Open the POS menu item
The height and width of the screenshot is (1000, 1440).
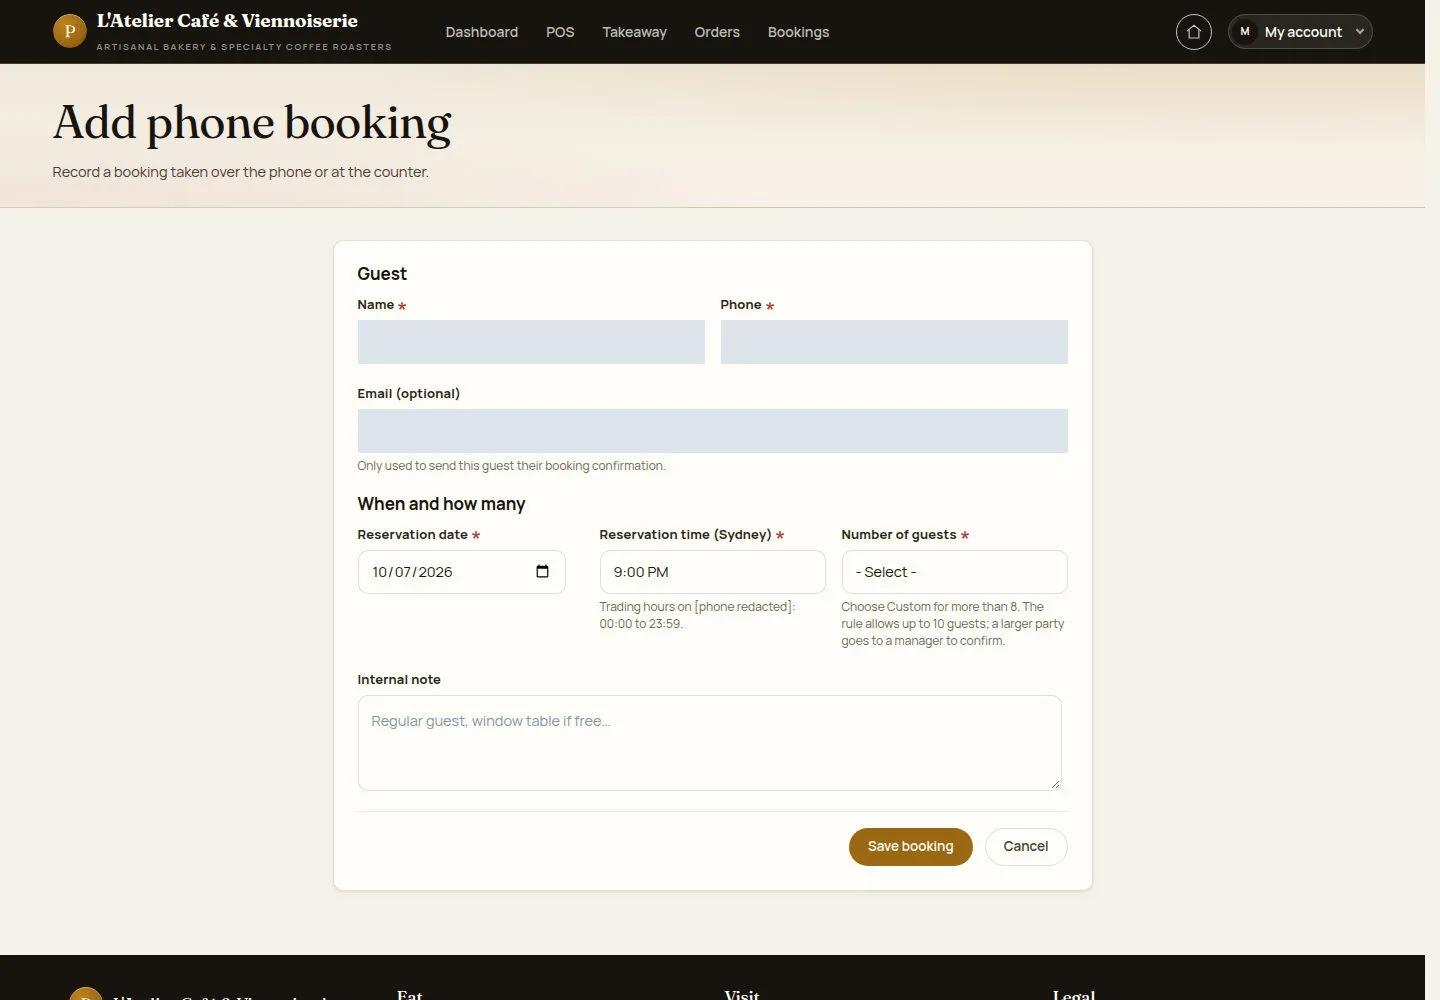point(560,32)
